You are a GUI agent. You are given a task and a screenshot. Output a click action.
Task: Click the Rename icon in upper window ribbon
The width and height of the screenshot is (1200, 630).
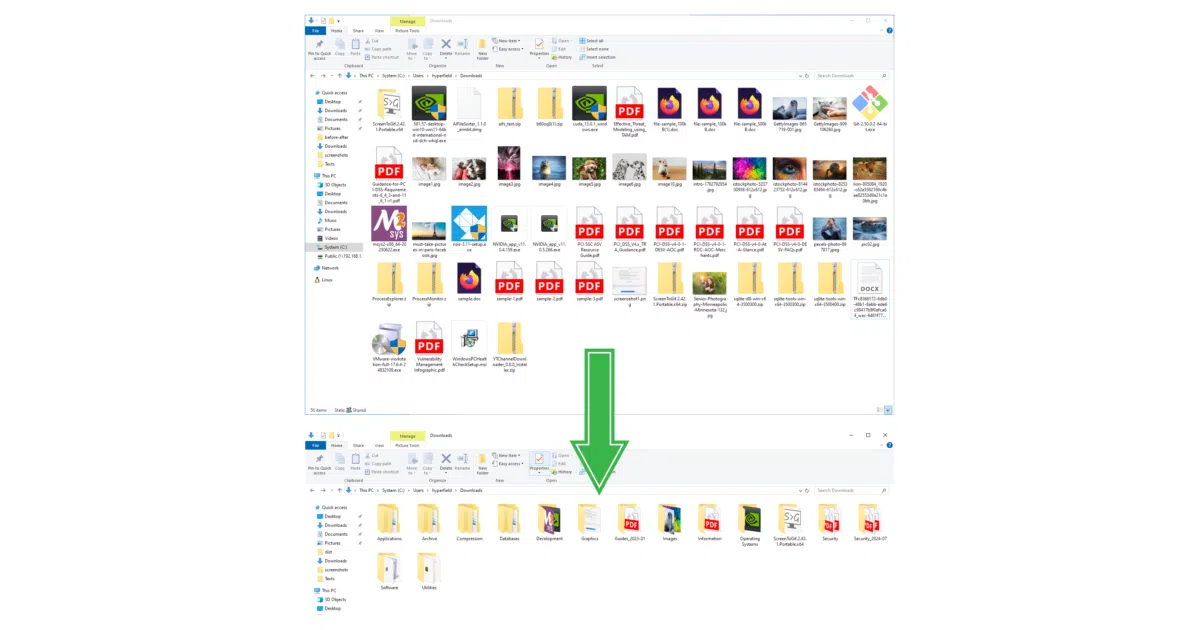tap(462, 47)
